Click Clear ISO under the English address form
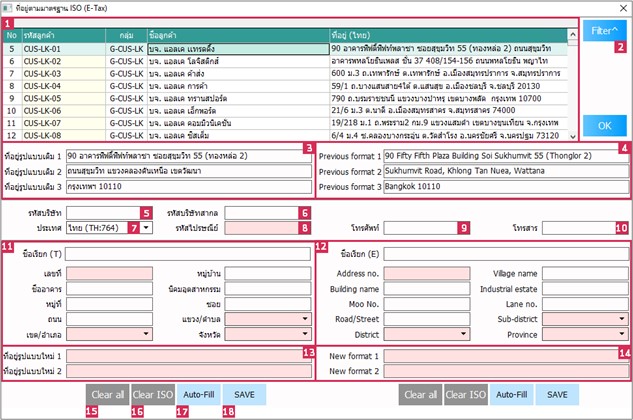Screen dimensions: 633x420 pyautogui.click(x=466, y=395)
